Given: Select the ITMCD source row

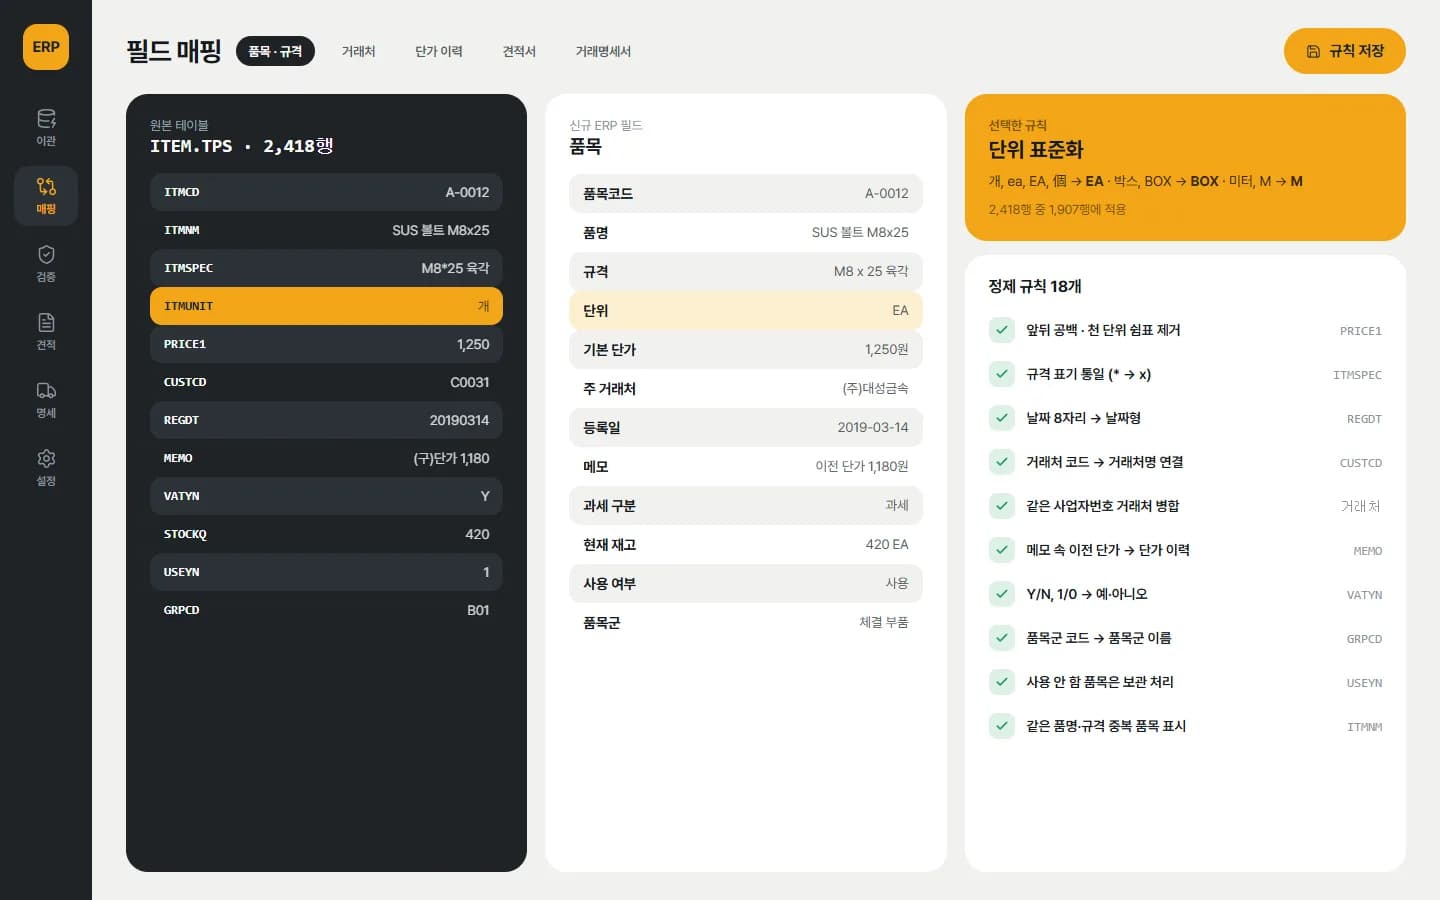Looking at the screenshot, I should pos(326,192).
